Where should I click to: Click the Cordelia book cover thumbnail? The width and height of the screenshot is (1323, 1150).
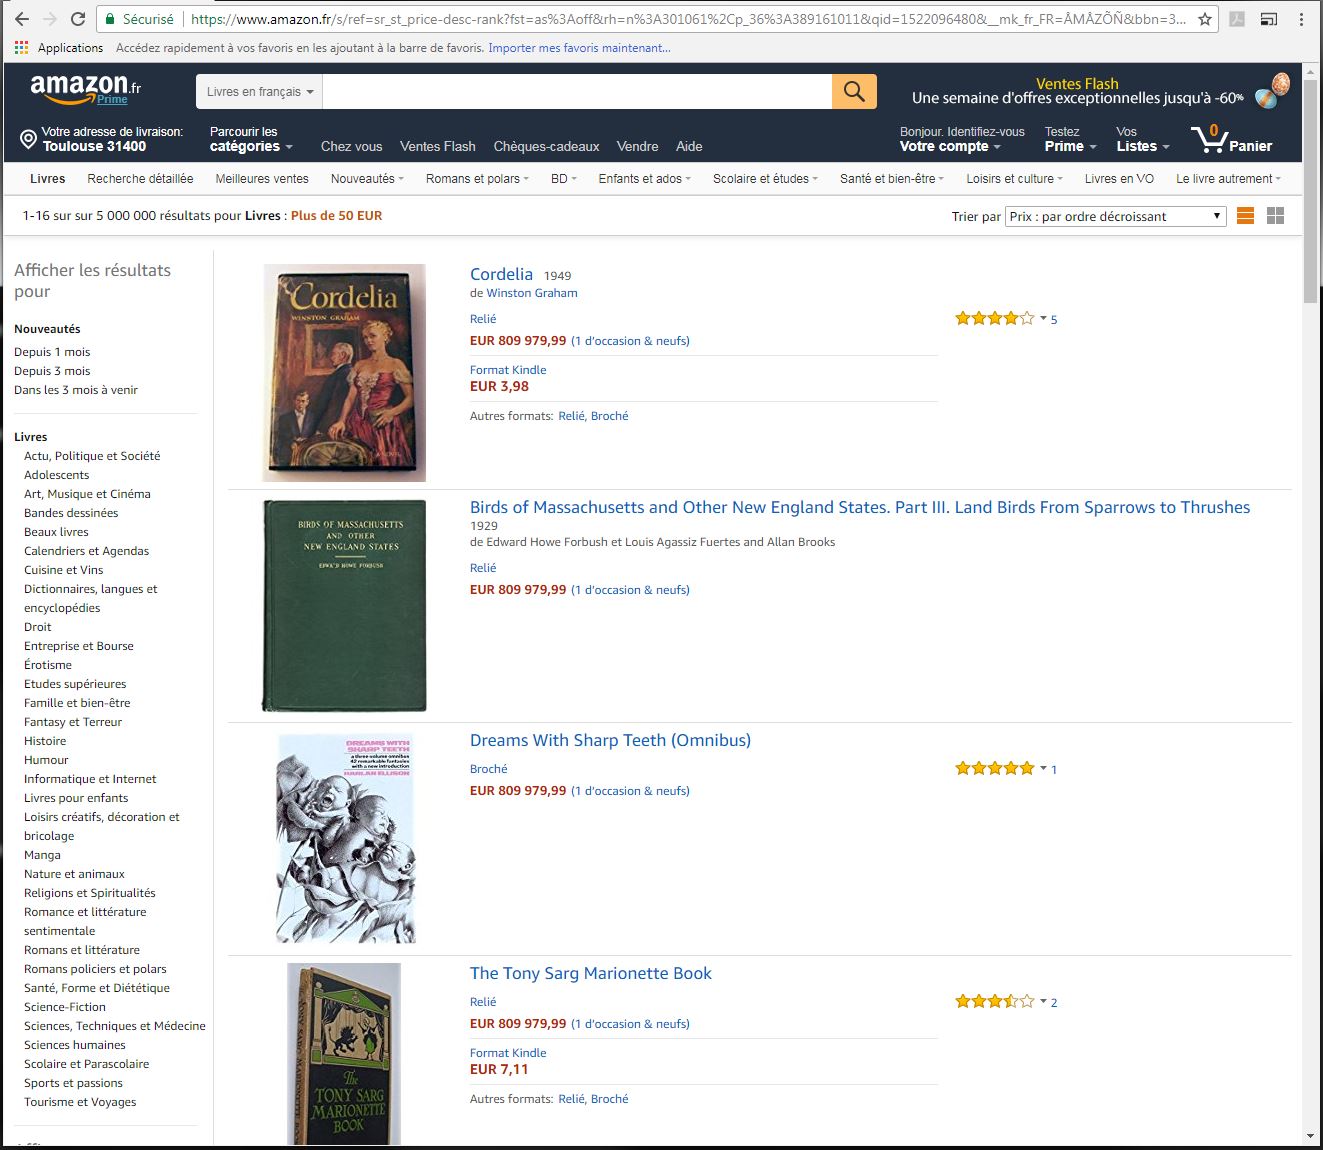[x=344, y=372]
